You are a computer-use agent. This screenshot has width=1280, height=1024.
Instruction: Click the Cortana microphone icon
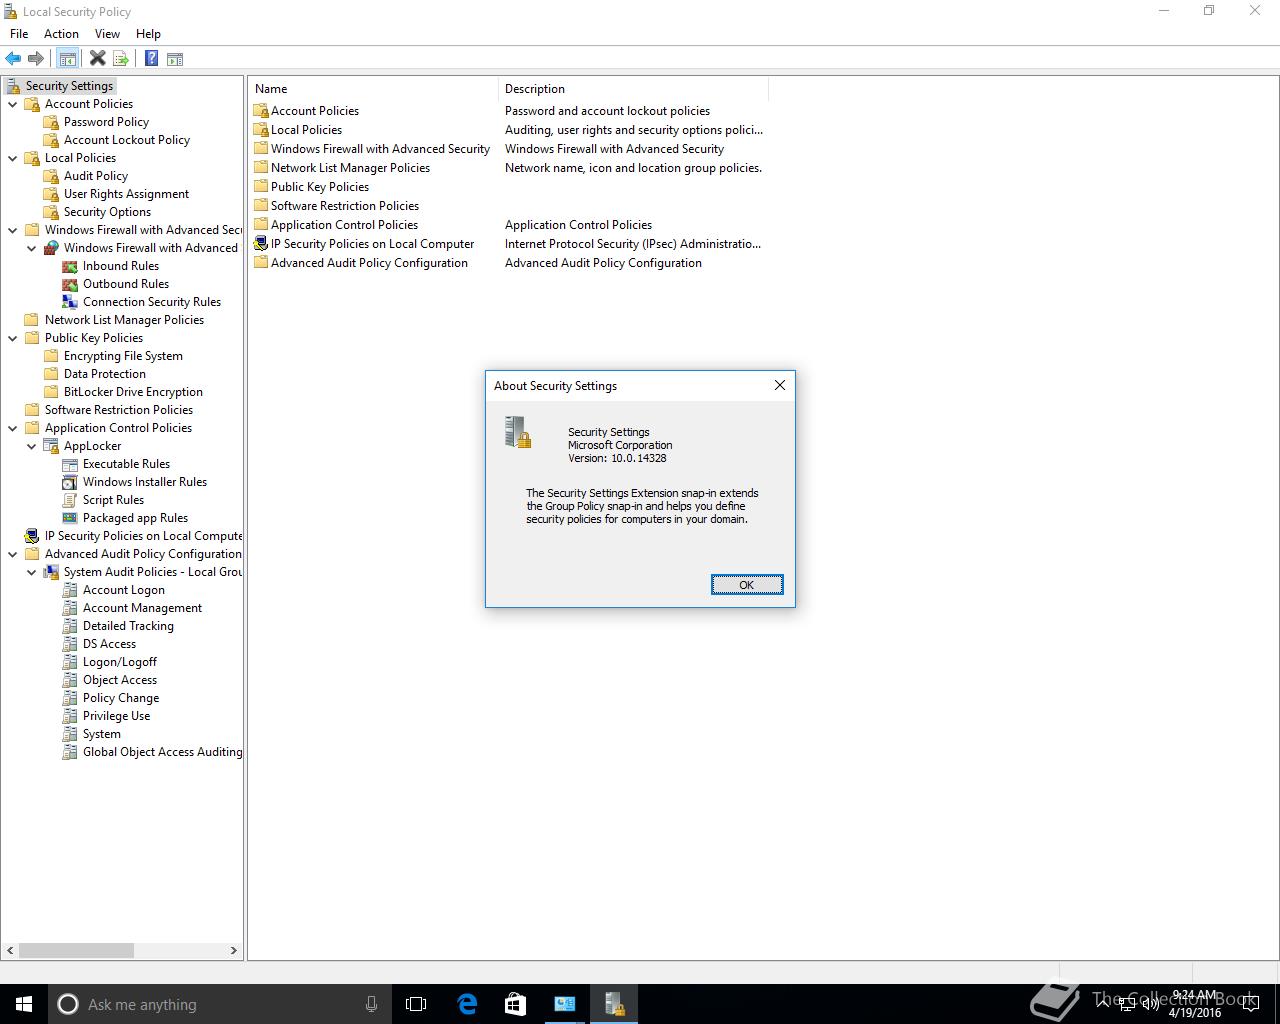[371, 1004]
